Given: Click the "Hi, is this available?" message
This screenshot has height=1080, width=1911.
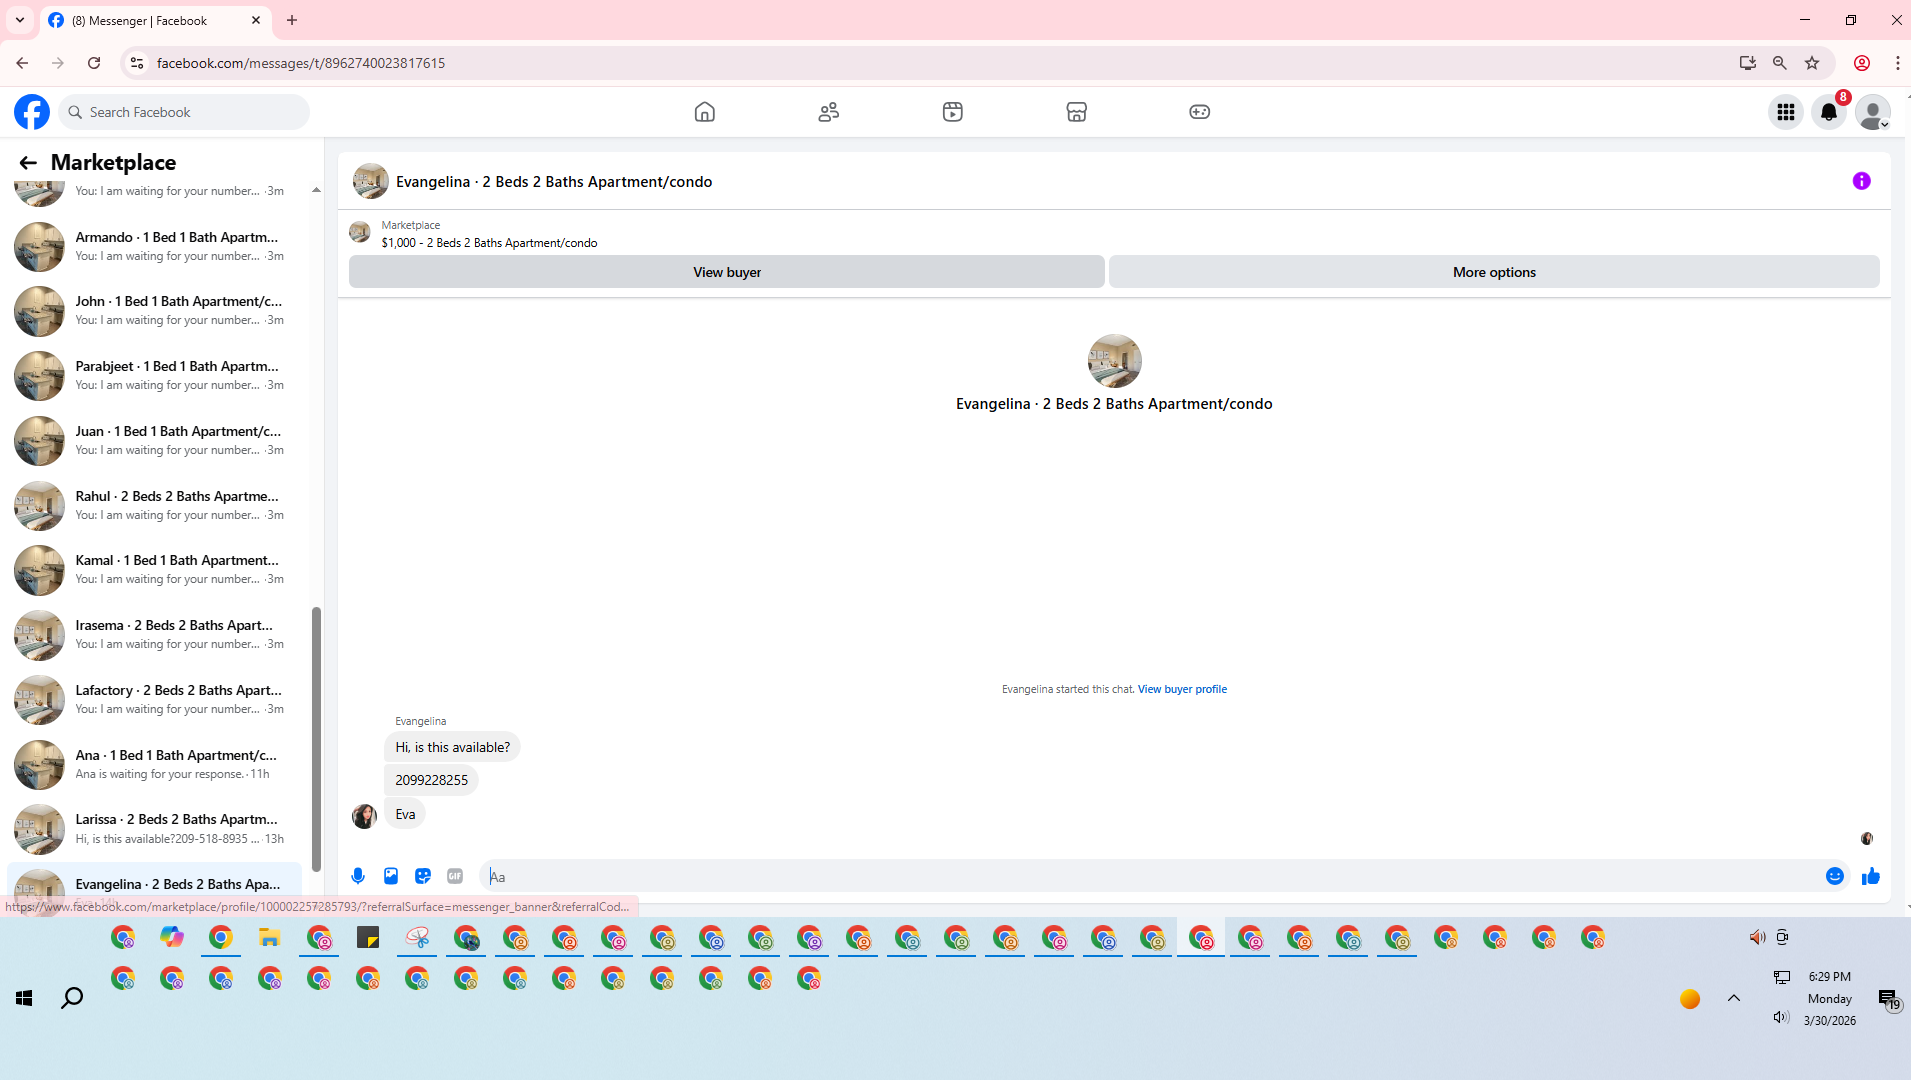Looking at the screenshot, I should [452, 747].
